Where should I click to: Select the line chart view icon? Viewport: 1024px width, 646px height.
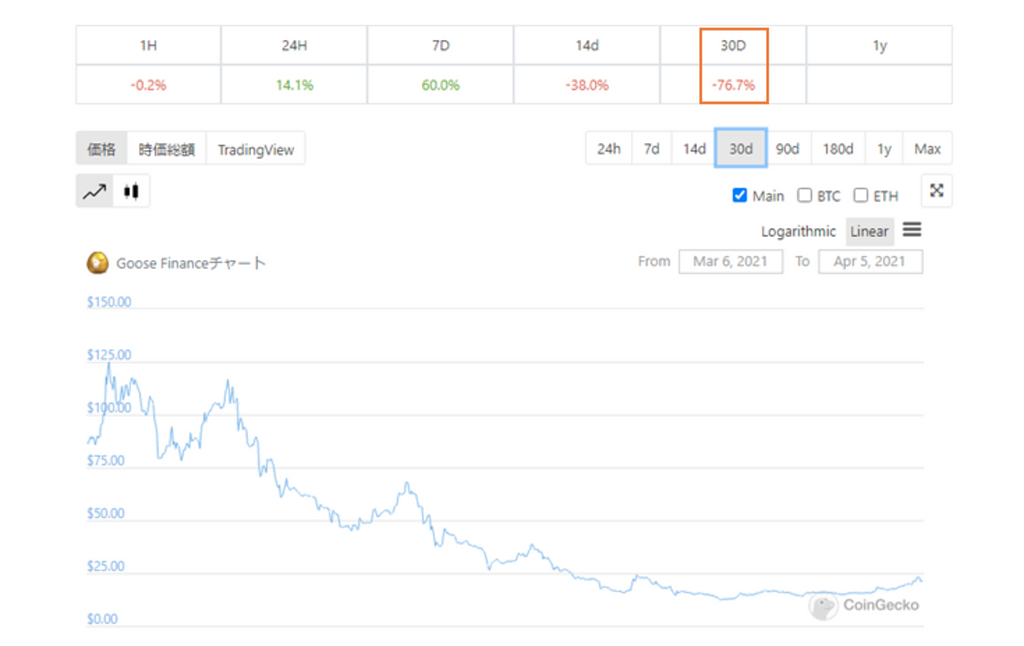pyautogui.click(x=94, y=191)
